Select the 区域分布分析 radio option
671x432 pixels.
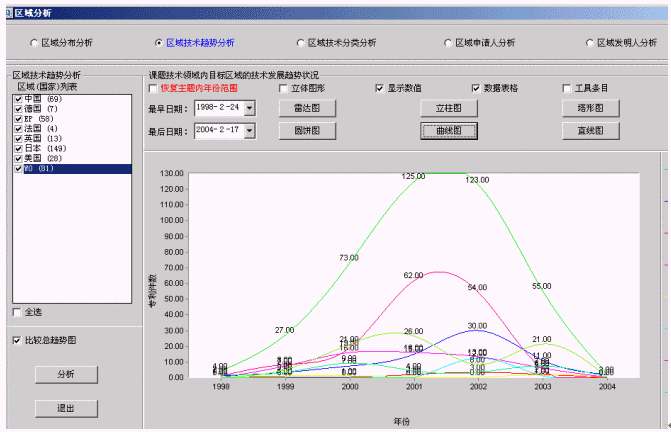[33, 43]
